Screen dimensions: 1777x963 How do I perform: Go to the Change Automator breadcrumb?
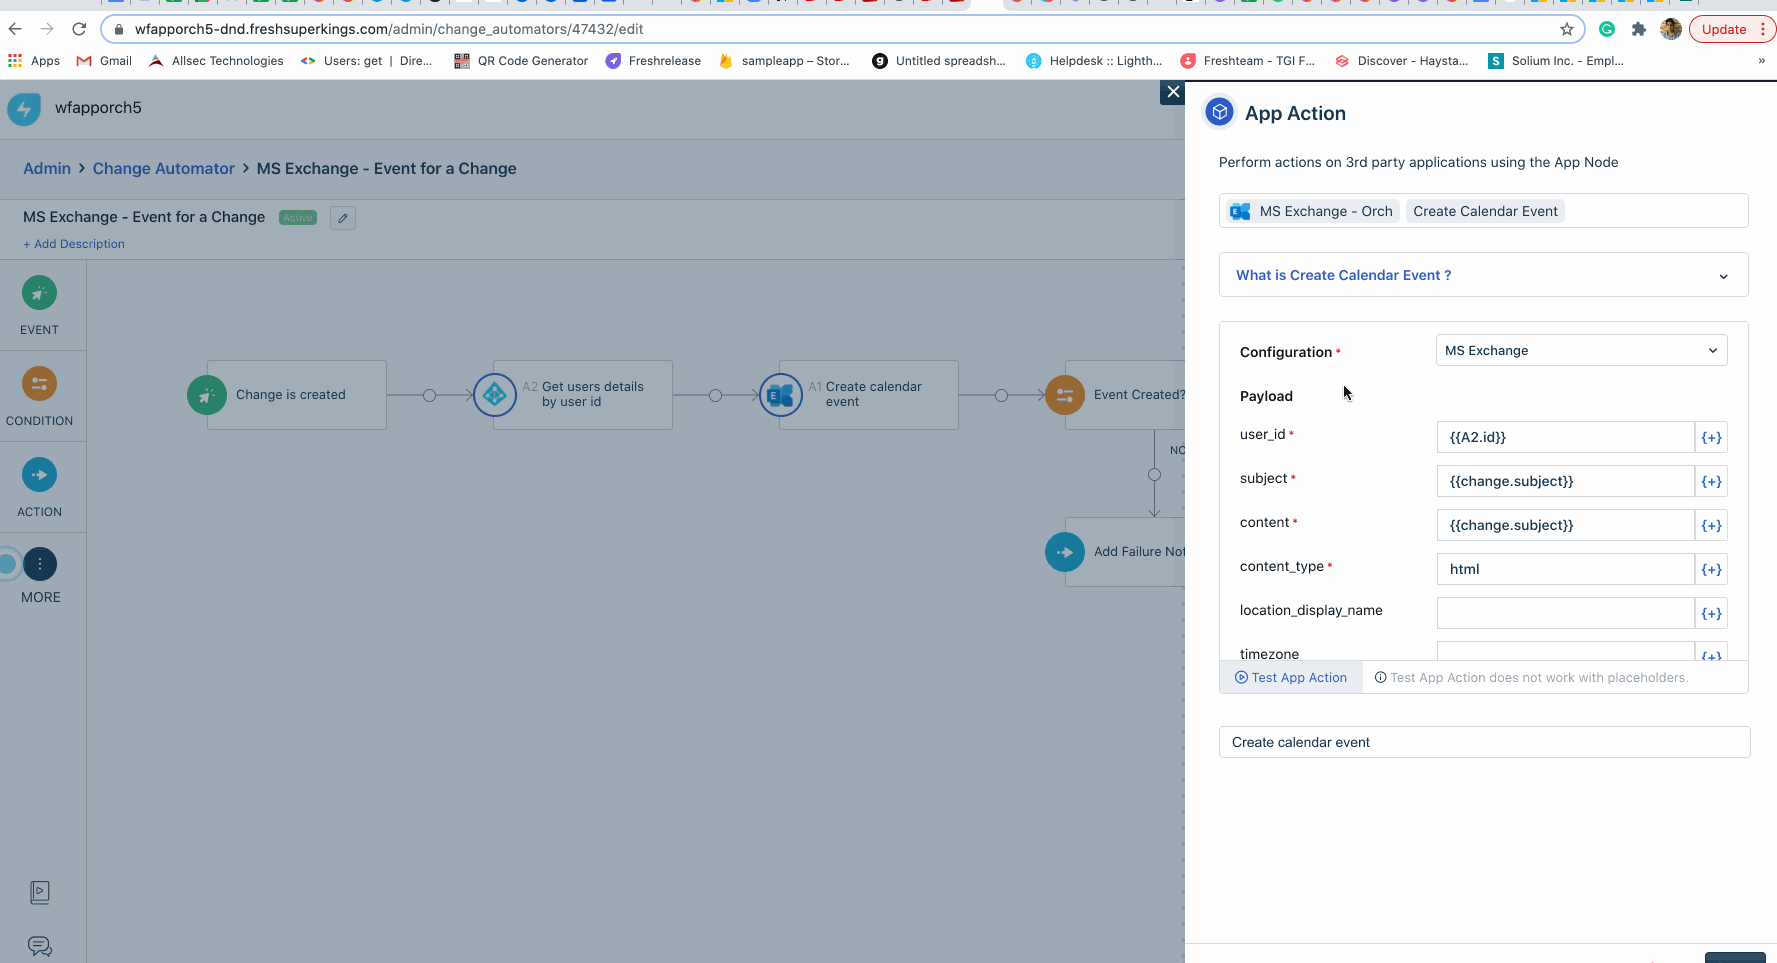point(164,168)
